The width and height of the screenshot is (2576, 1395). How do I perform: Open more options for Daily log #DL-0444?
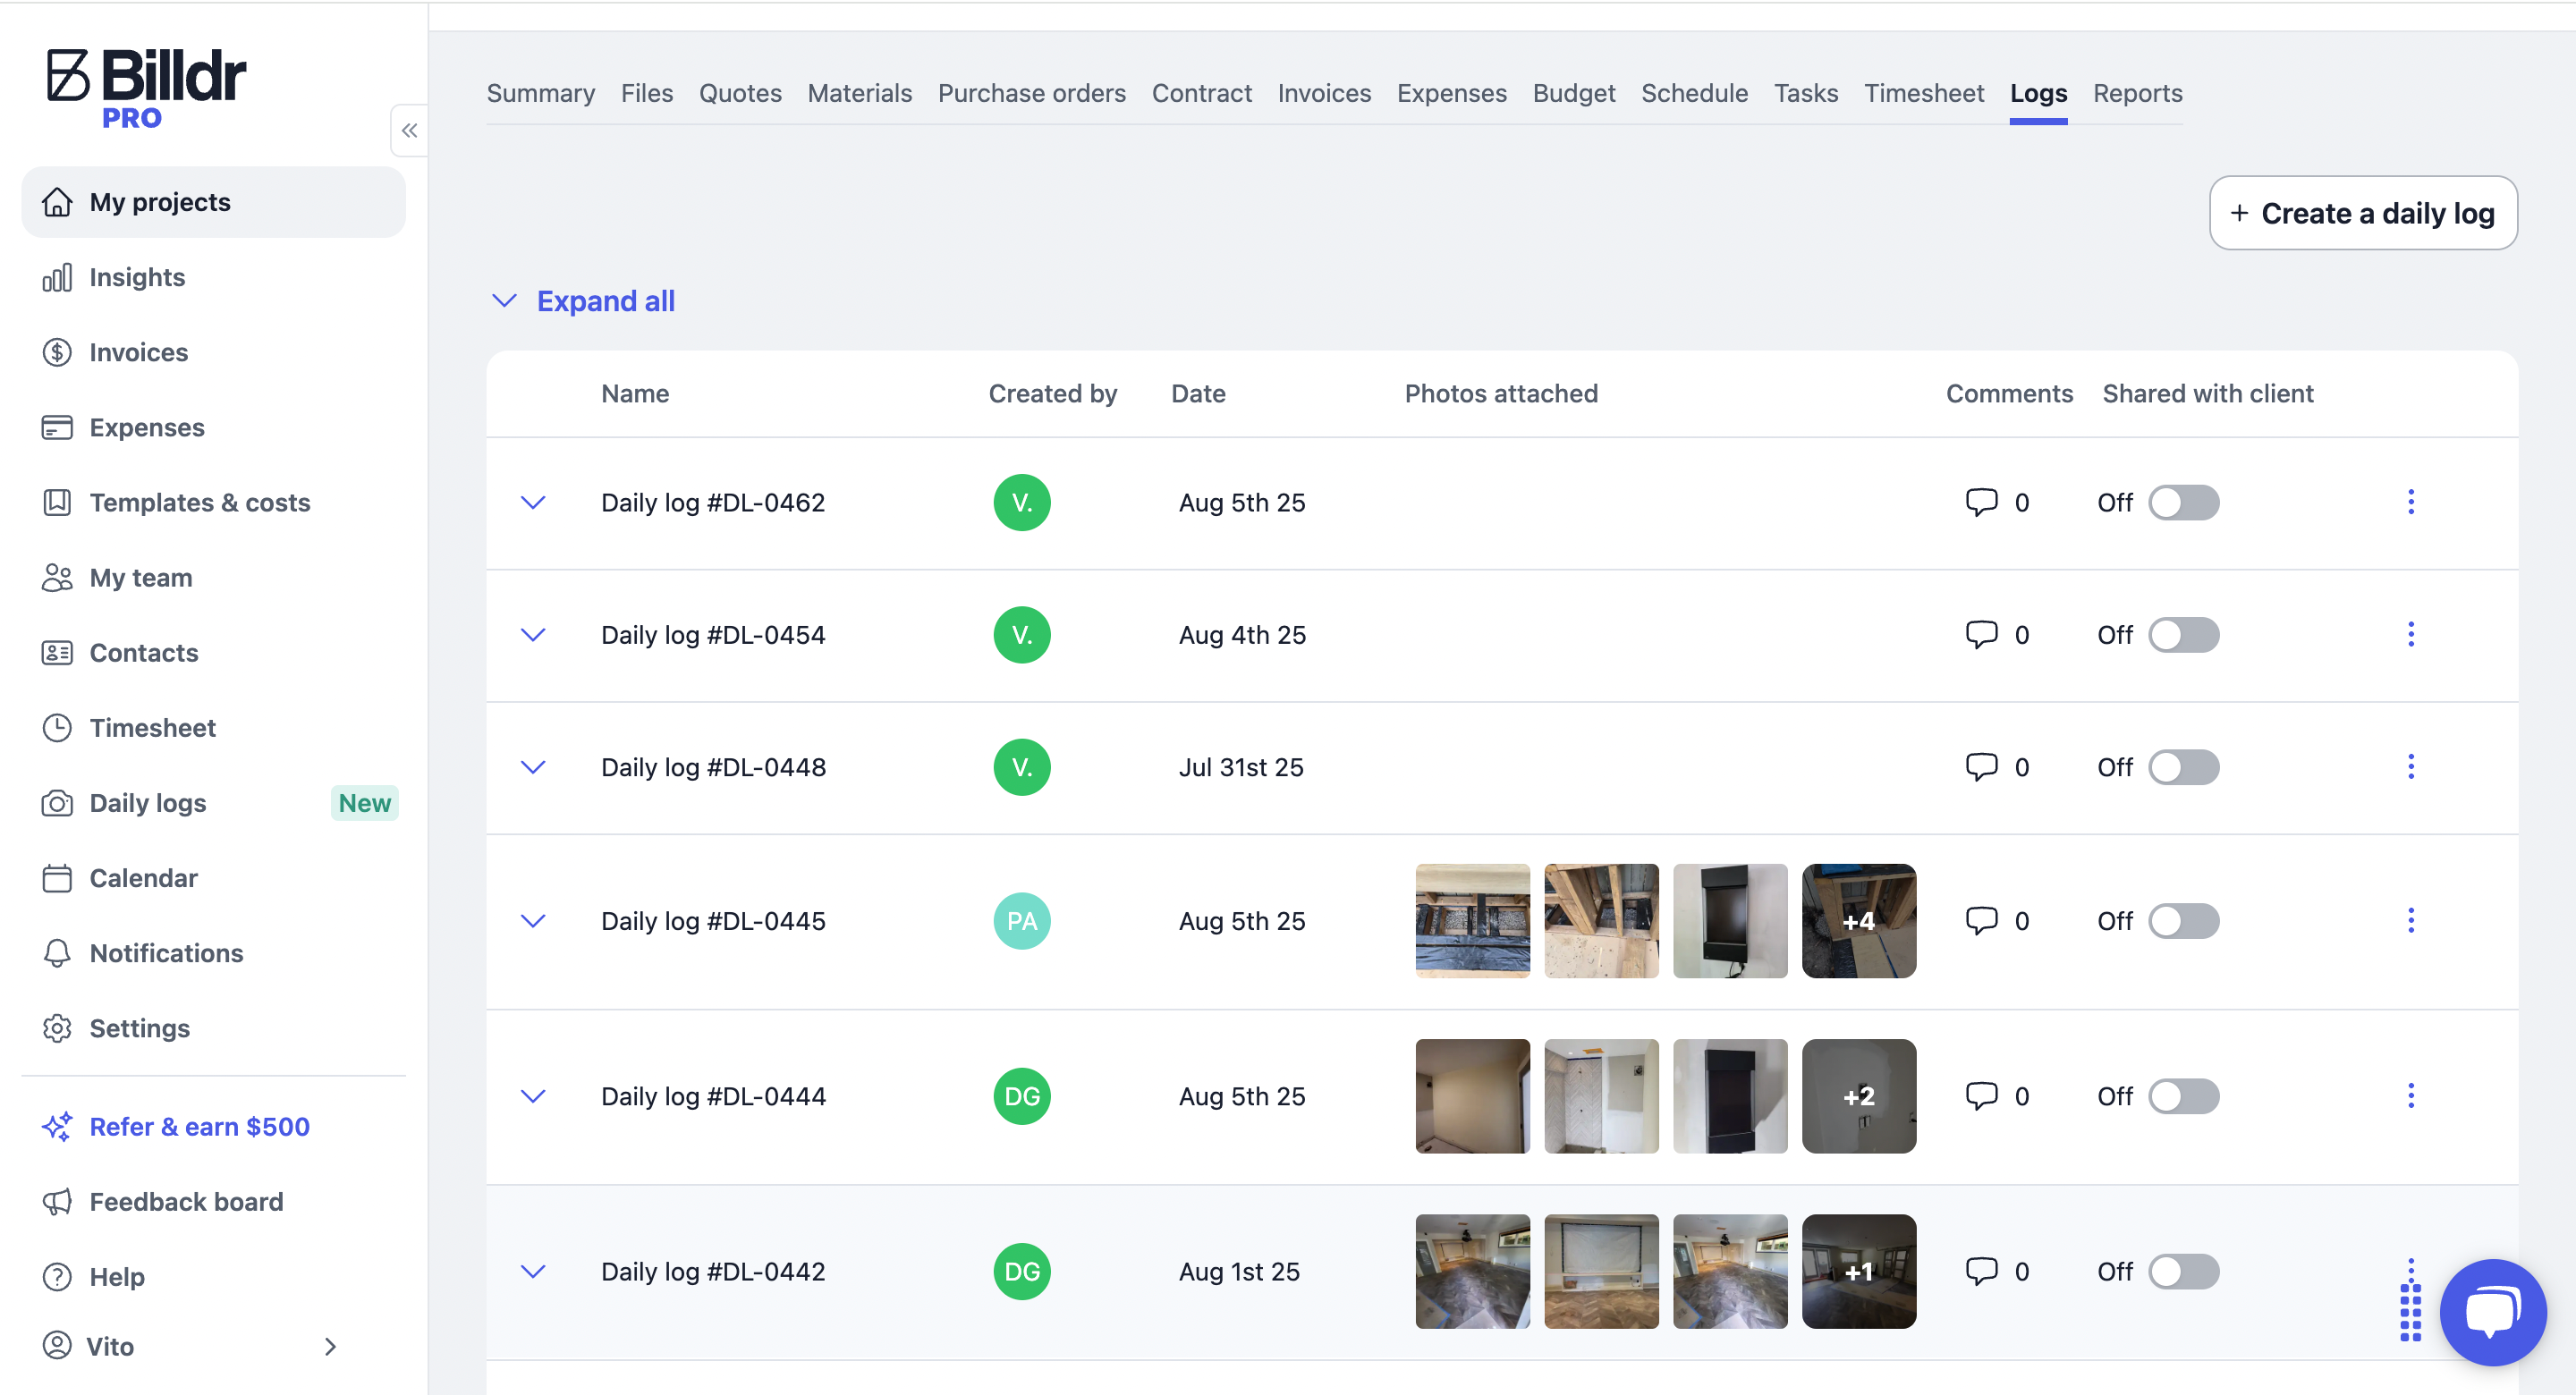point(2410,1095)
